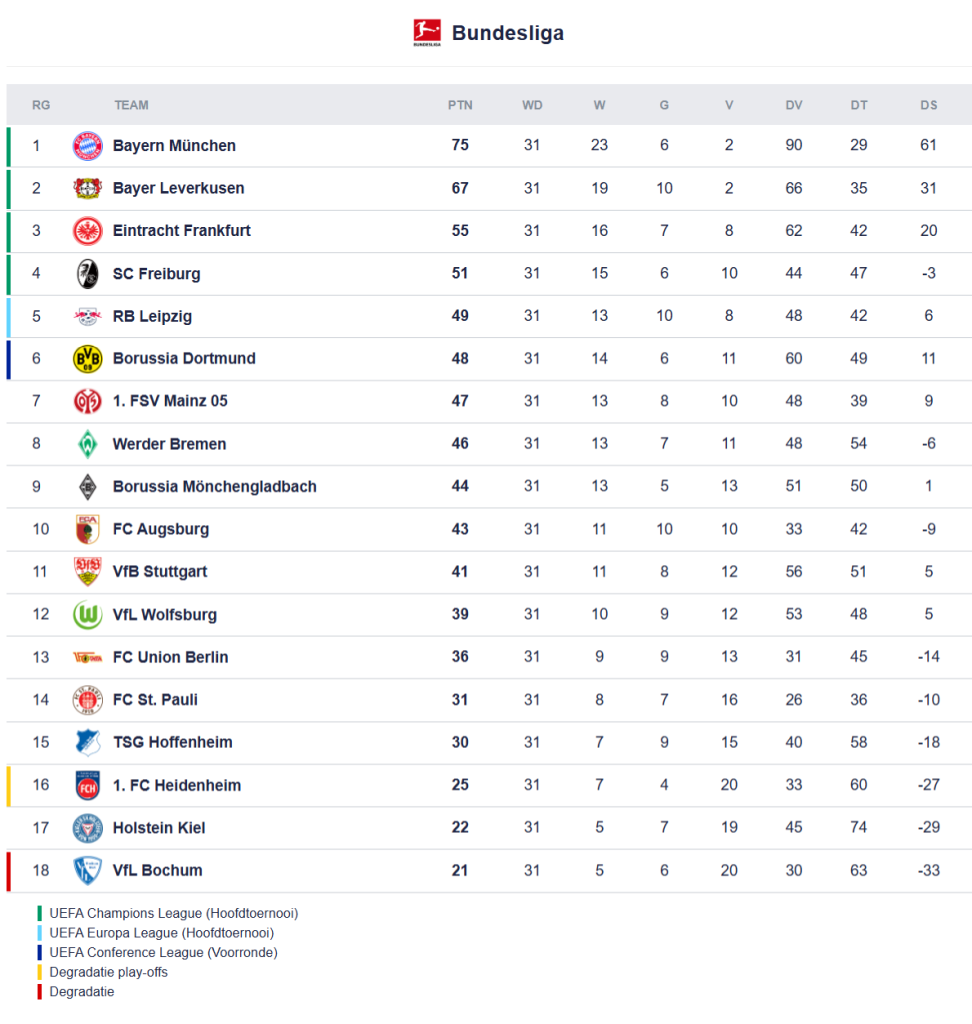Open the FC St. Pauli team page
Image resolution: width=972 pixels, height=1024 pixels.
pos(155,700)
